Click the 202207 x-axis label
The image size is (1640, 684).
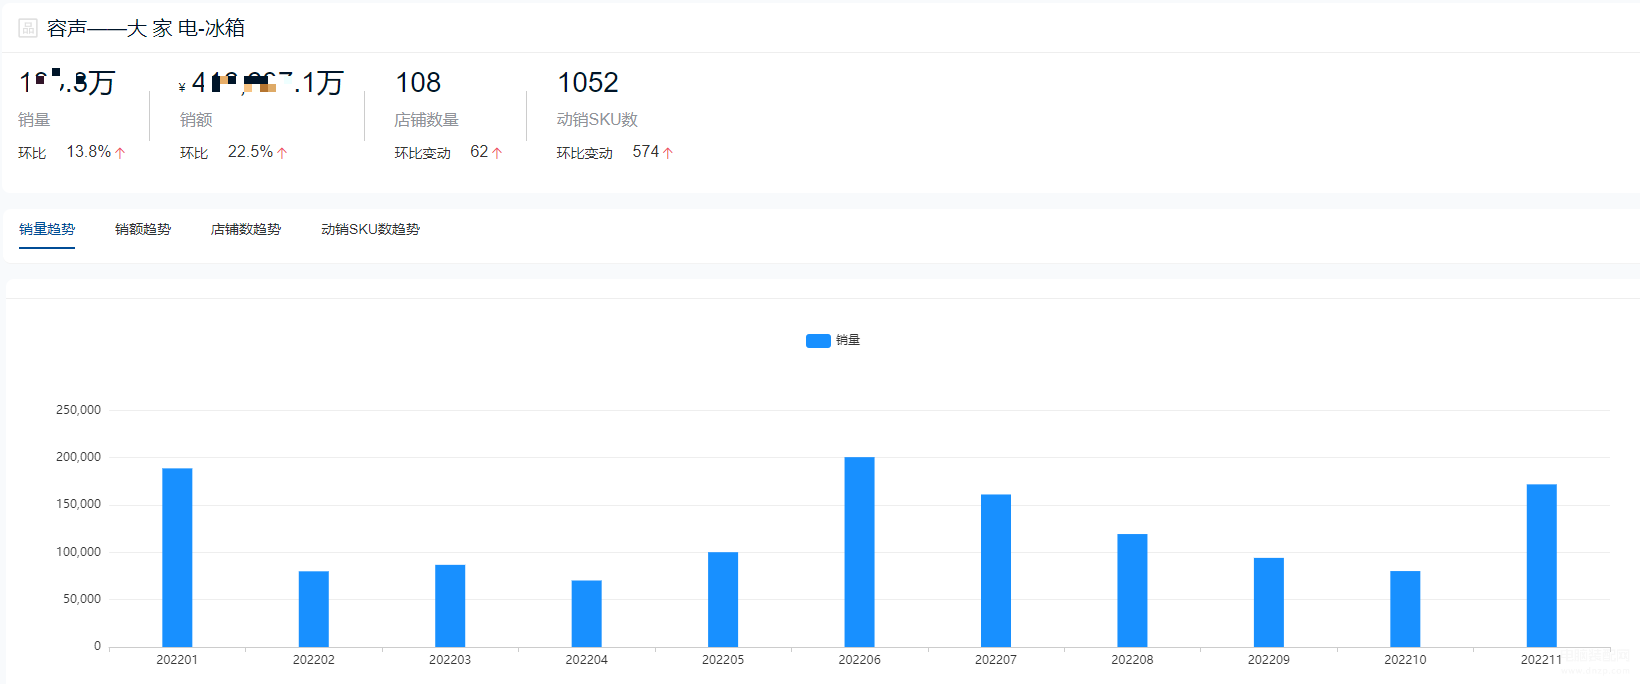(996, 660)
